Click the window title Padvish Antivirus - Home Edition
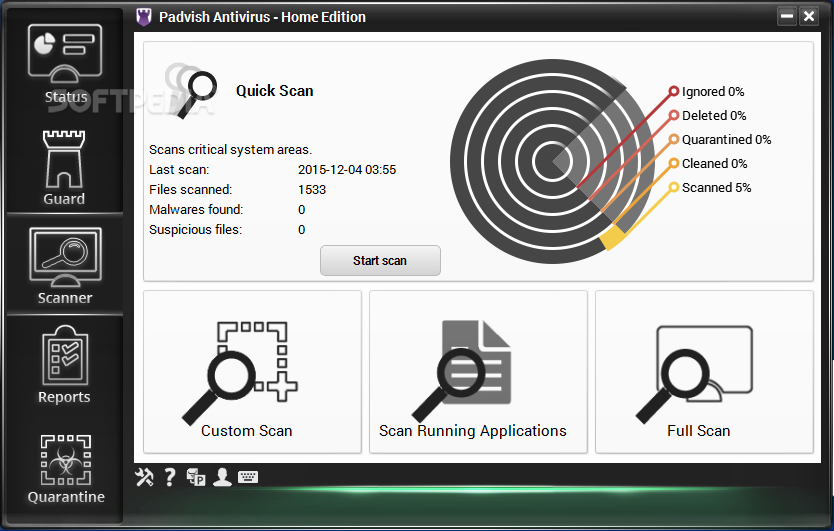 262,17
